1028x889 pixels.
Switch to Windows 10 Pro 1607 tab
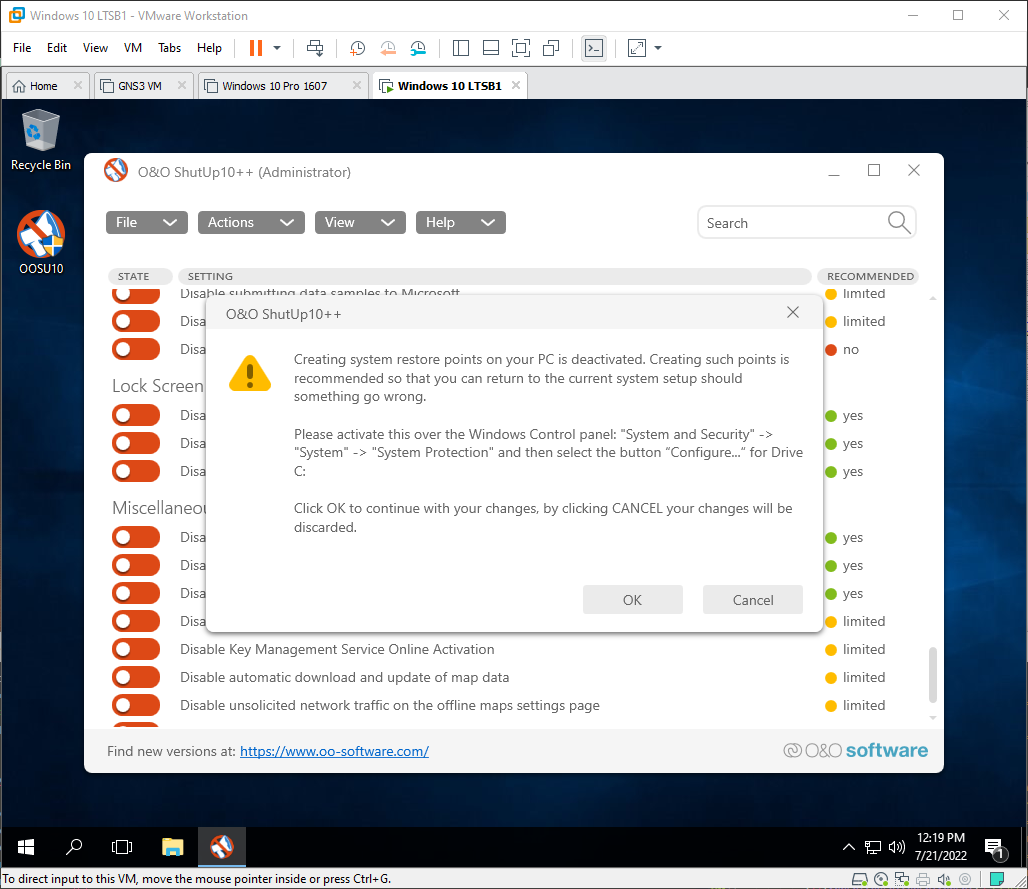click(x=274, y=86)
